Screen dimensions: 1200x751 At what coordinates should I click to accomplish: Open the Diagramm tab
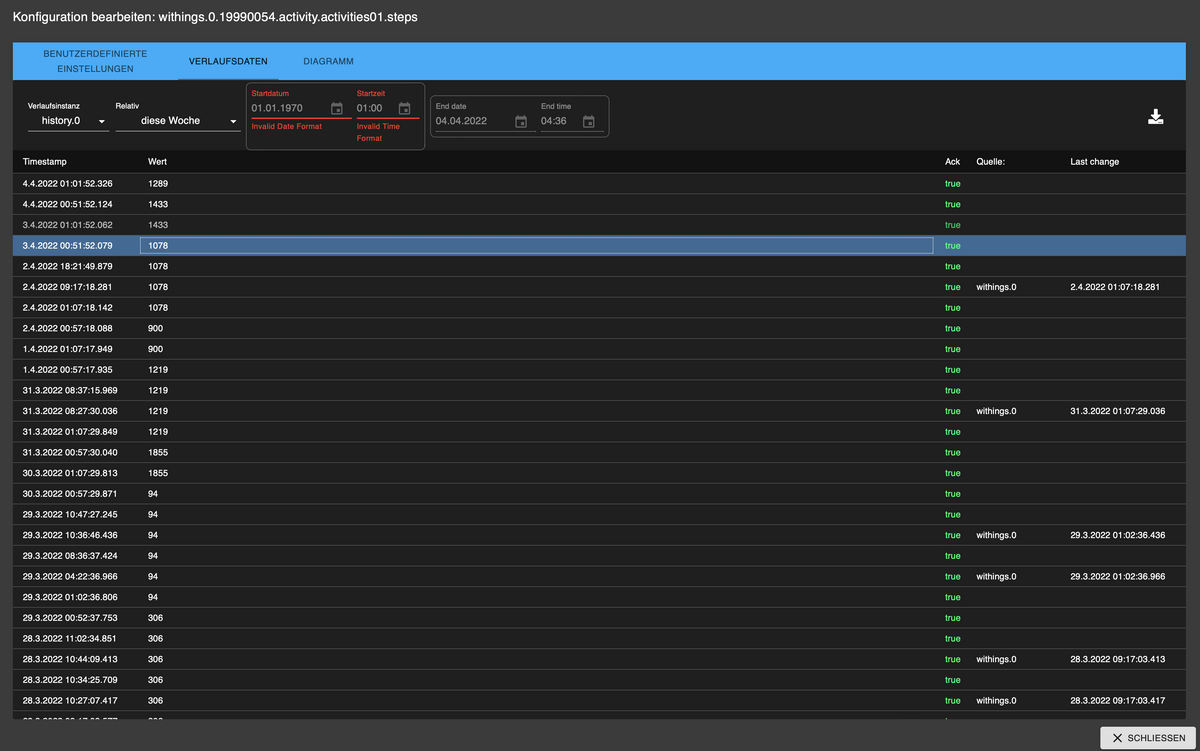(329, 61)
